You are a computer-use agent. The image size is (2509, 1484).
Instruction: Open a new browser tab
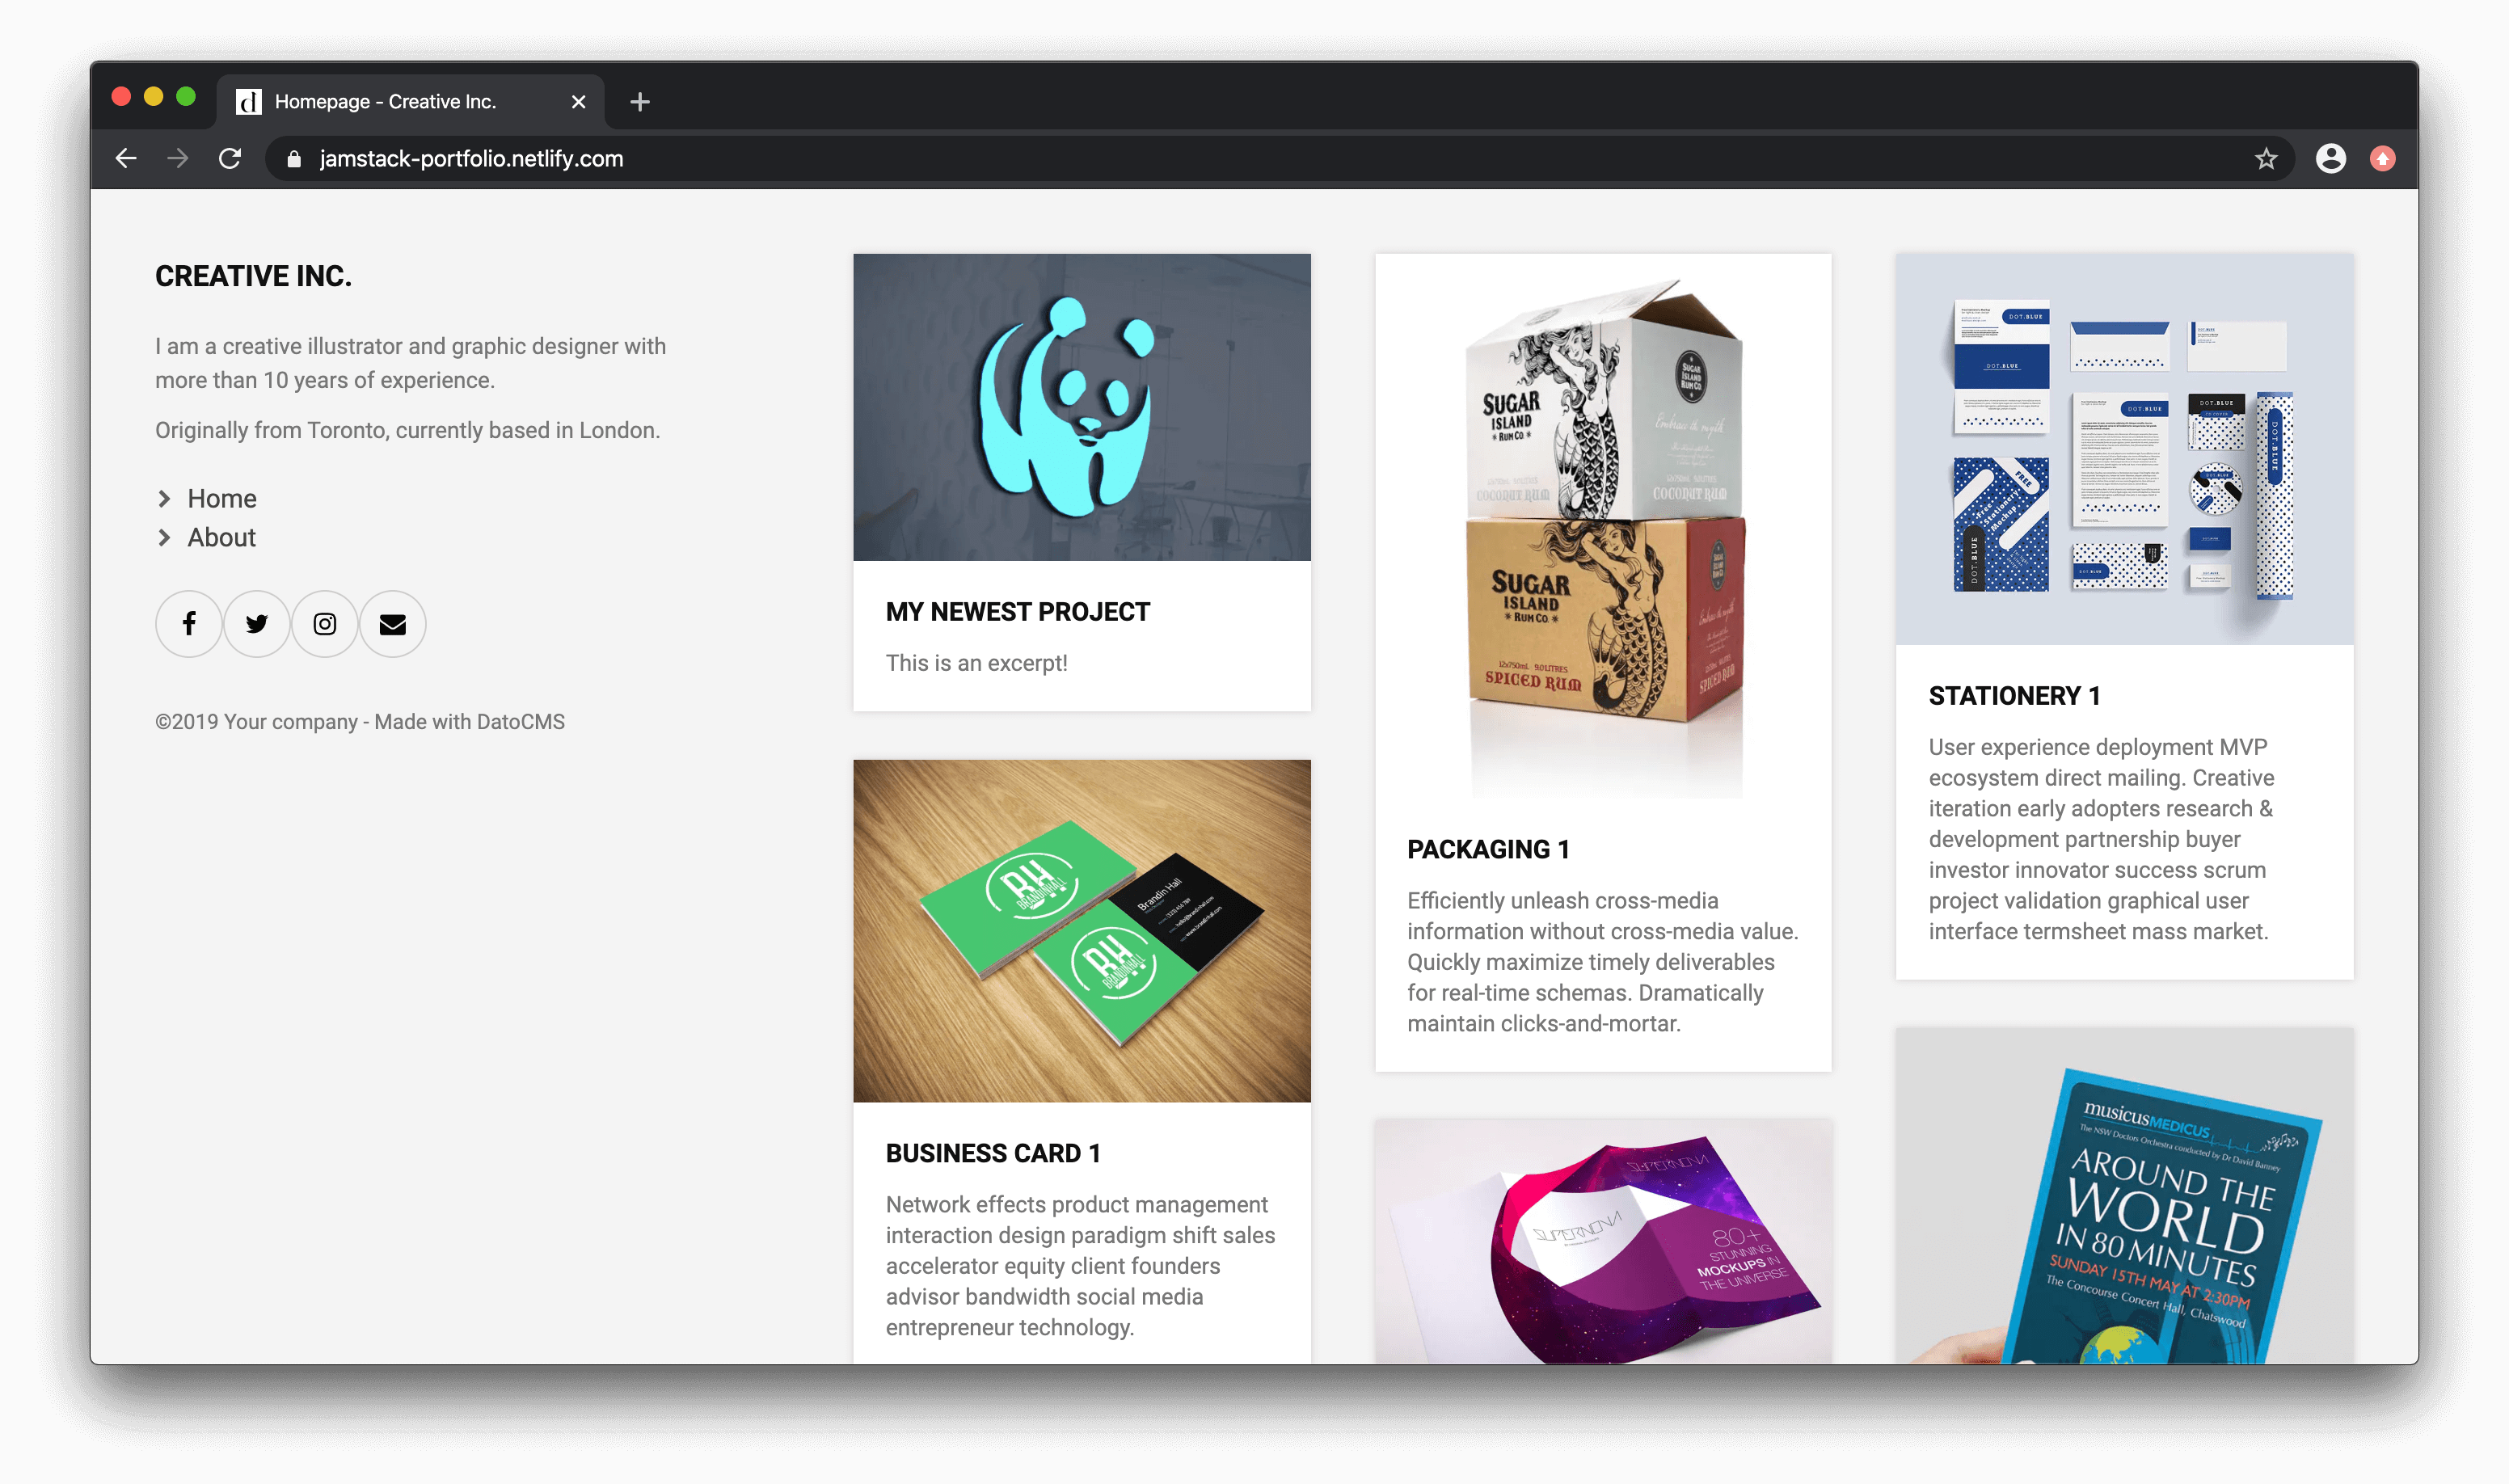(640, 102)
